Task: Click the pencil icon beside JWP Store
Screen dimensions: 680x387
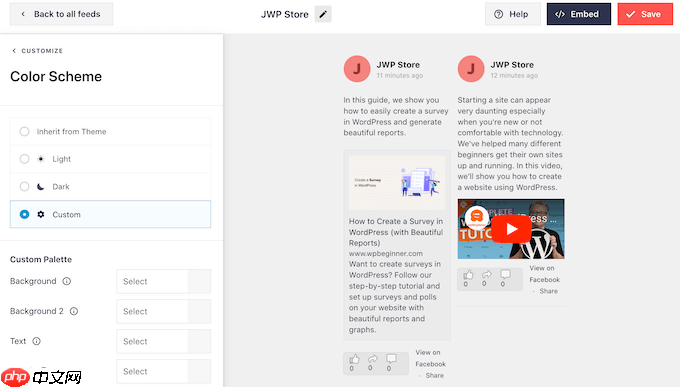Action: [x=323, y=14]
